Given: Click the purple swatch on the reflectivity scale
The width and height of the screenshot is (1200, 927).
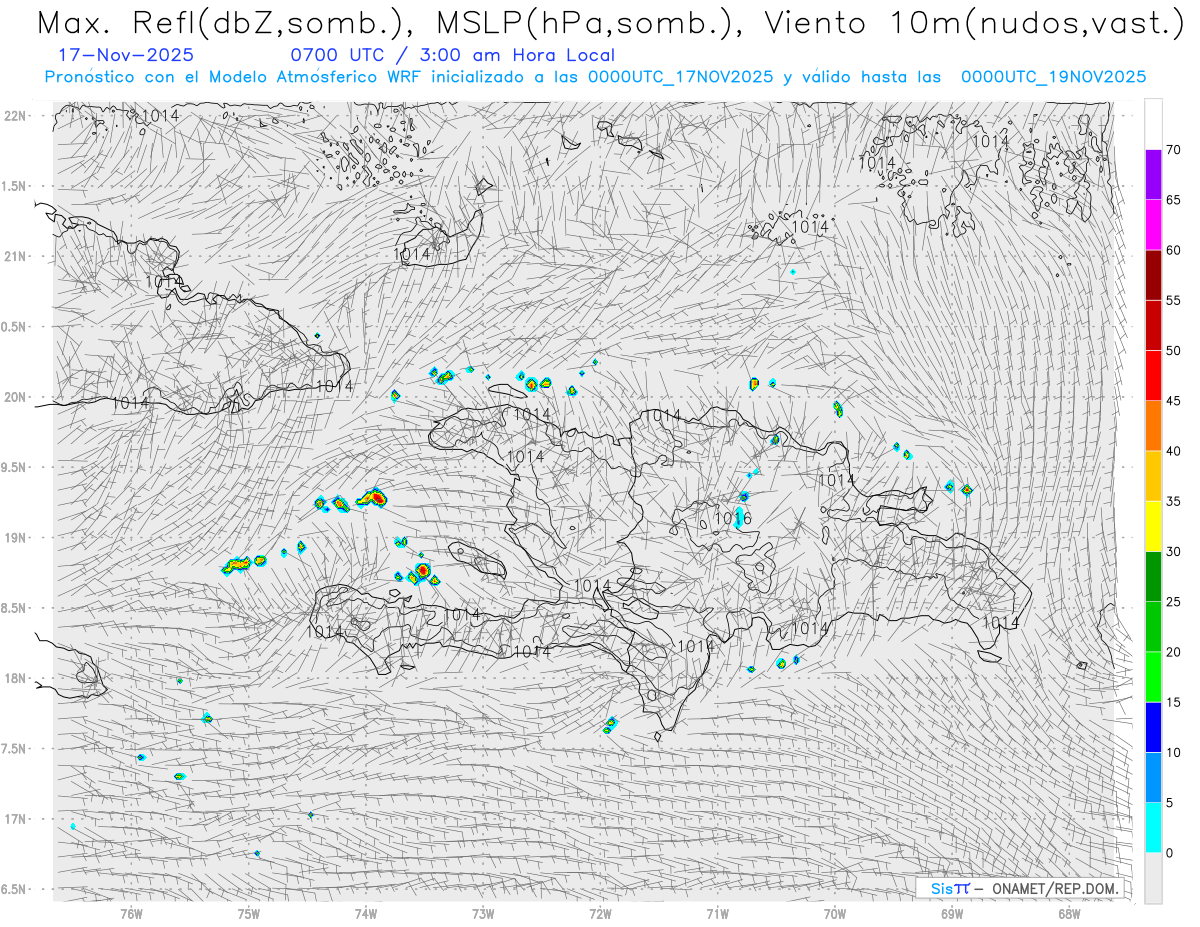Looking at the screenshot, I should [x=1153, y=175].
